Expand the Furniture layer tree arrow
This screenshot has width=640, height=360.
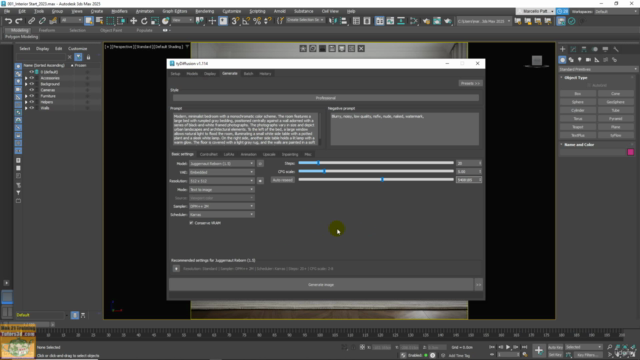(26, 96)
